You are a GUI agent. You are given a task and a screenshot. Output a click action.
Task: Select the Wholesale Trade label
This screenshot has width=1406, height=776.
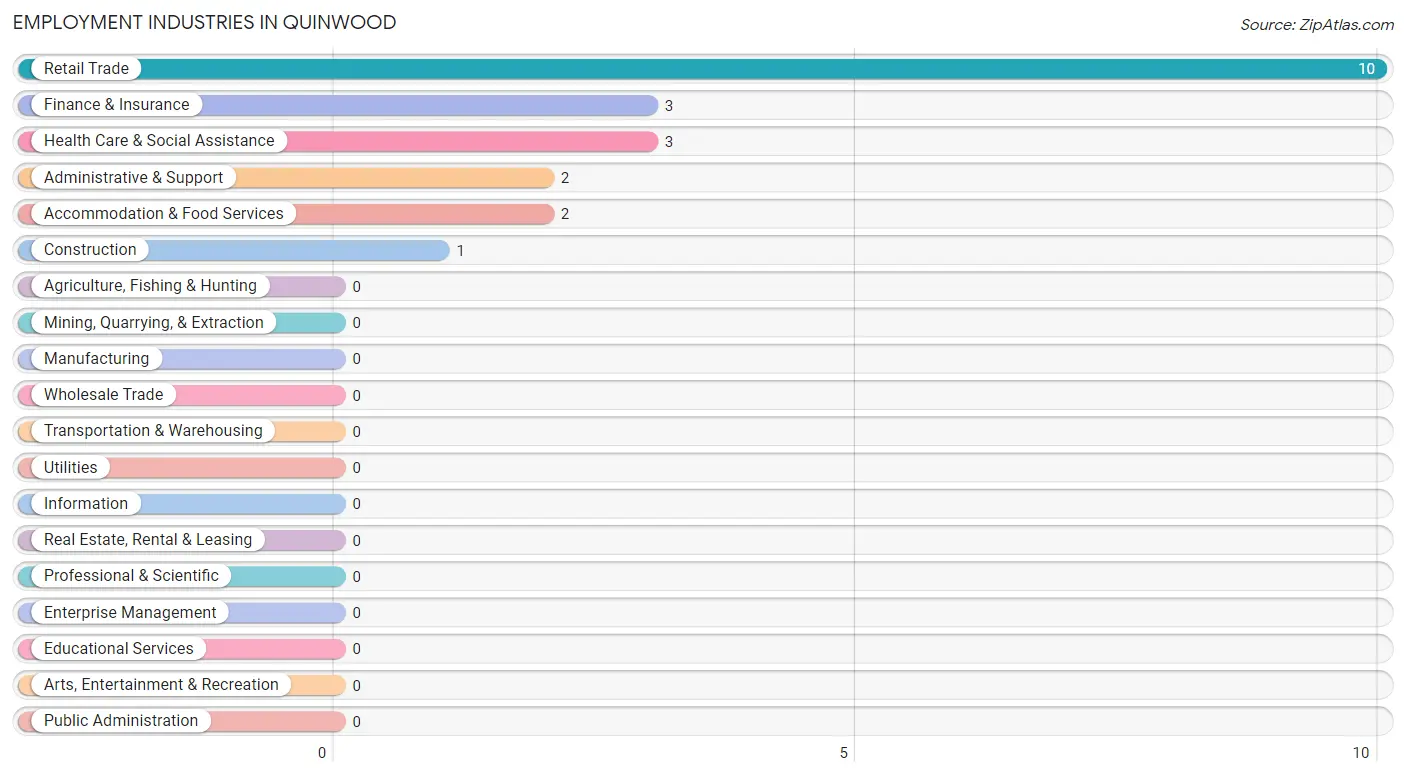103,394
